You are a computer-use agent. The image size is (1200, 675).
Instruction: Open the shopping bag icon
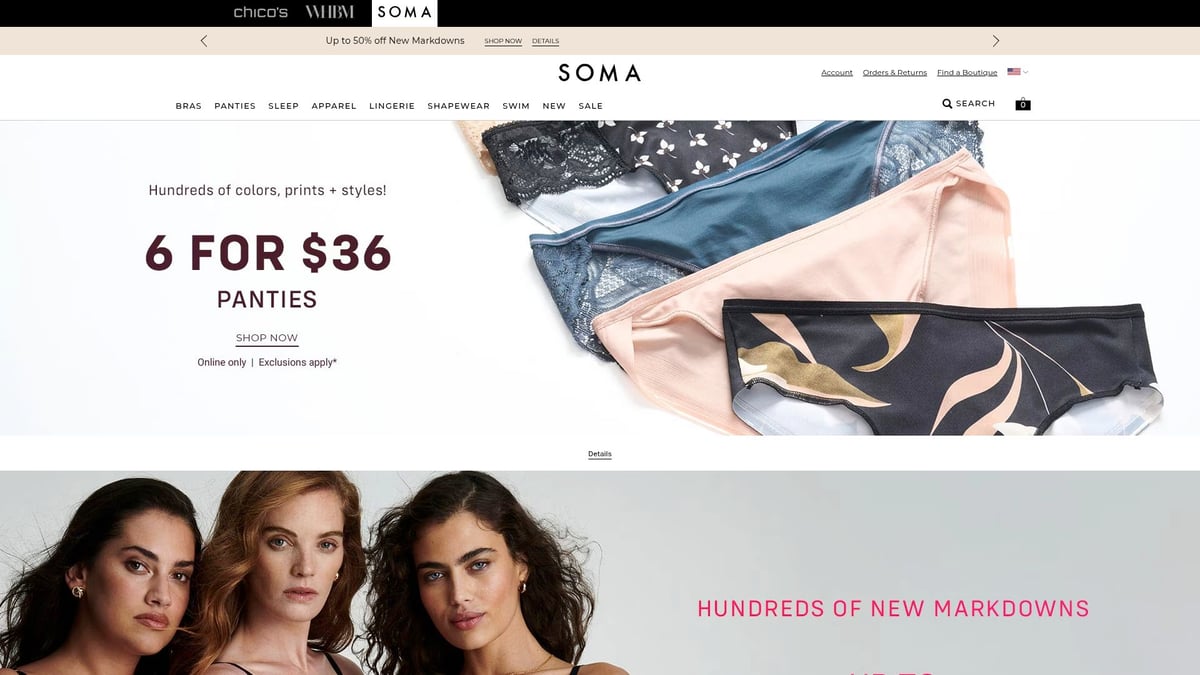pos(1022,104)
